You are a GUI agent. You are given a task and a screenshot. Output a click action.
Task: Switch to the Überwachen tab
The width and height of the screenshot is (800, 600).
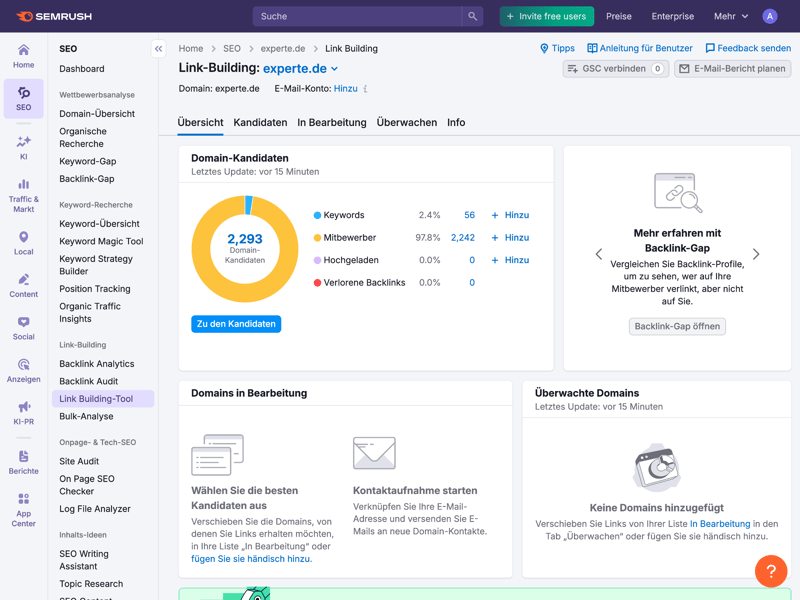tap(406, 122)
